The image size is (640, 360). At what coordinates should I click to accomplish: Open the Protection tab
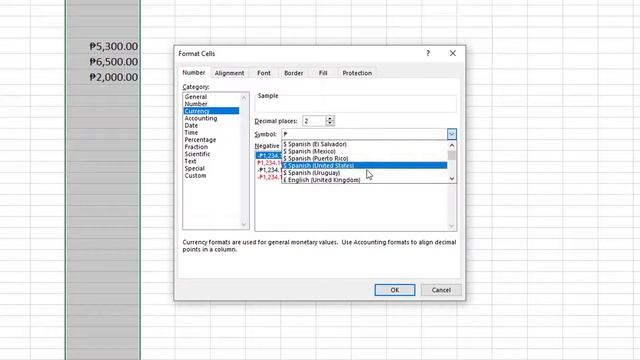point(357,73)
